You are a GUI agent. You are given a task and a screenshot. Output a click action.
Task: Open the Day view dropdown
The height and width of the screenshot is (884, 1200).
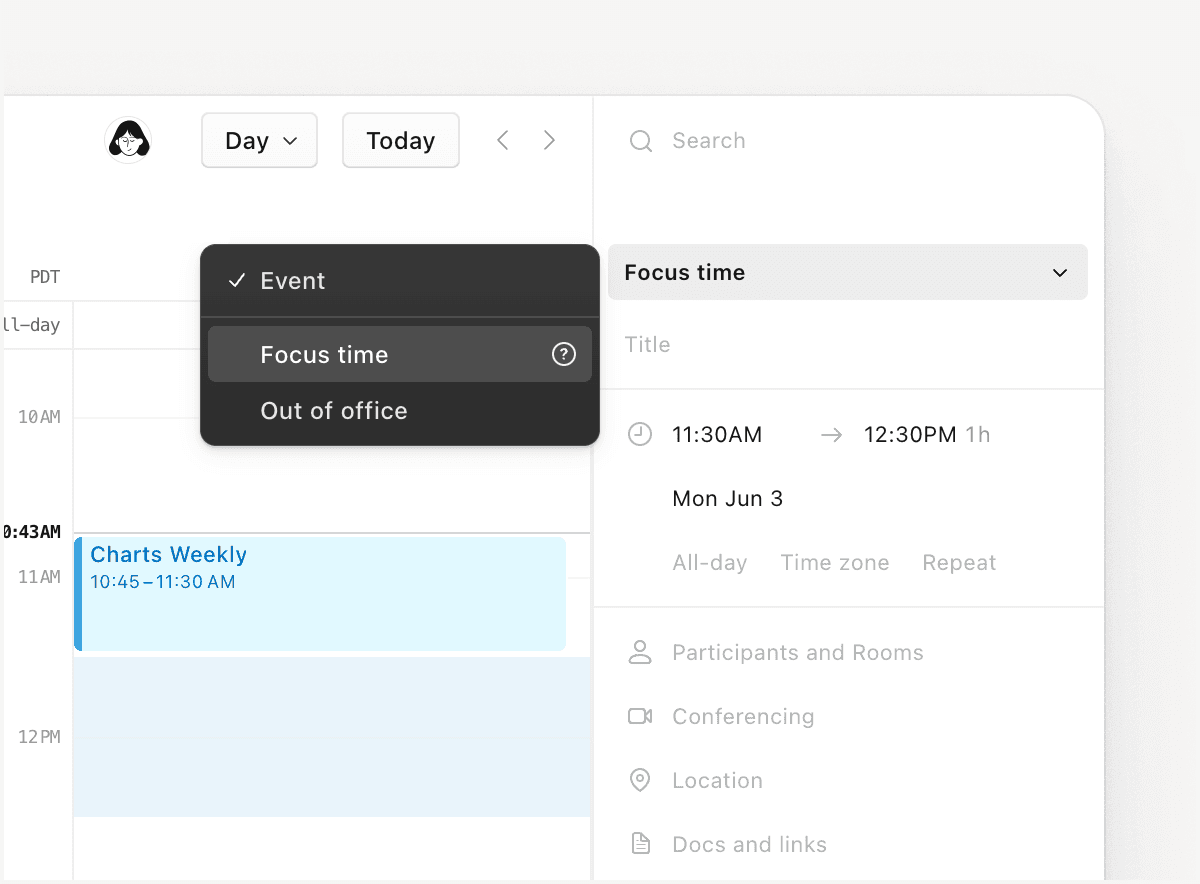259,140
